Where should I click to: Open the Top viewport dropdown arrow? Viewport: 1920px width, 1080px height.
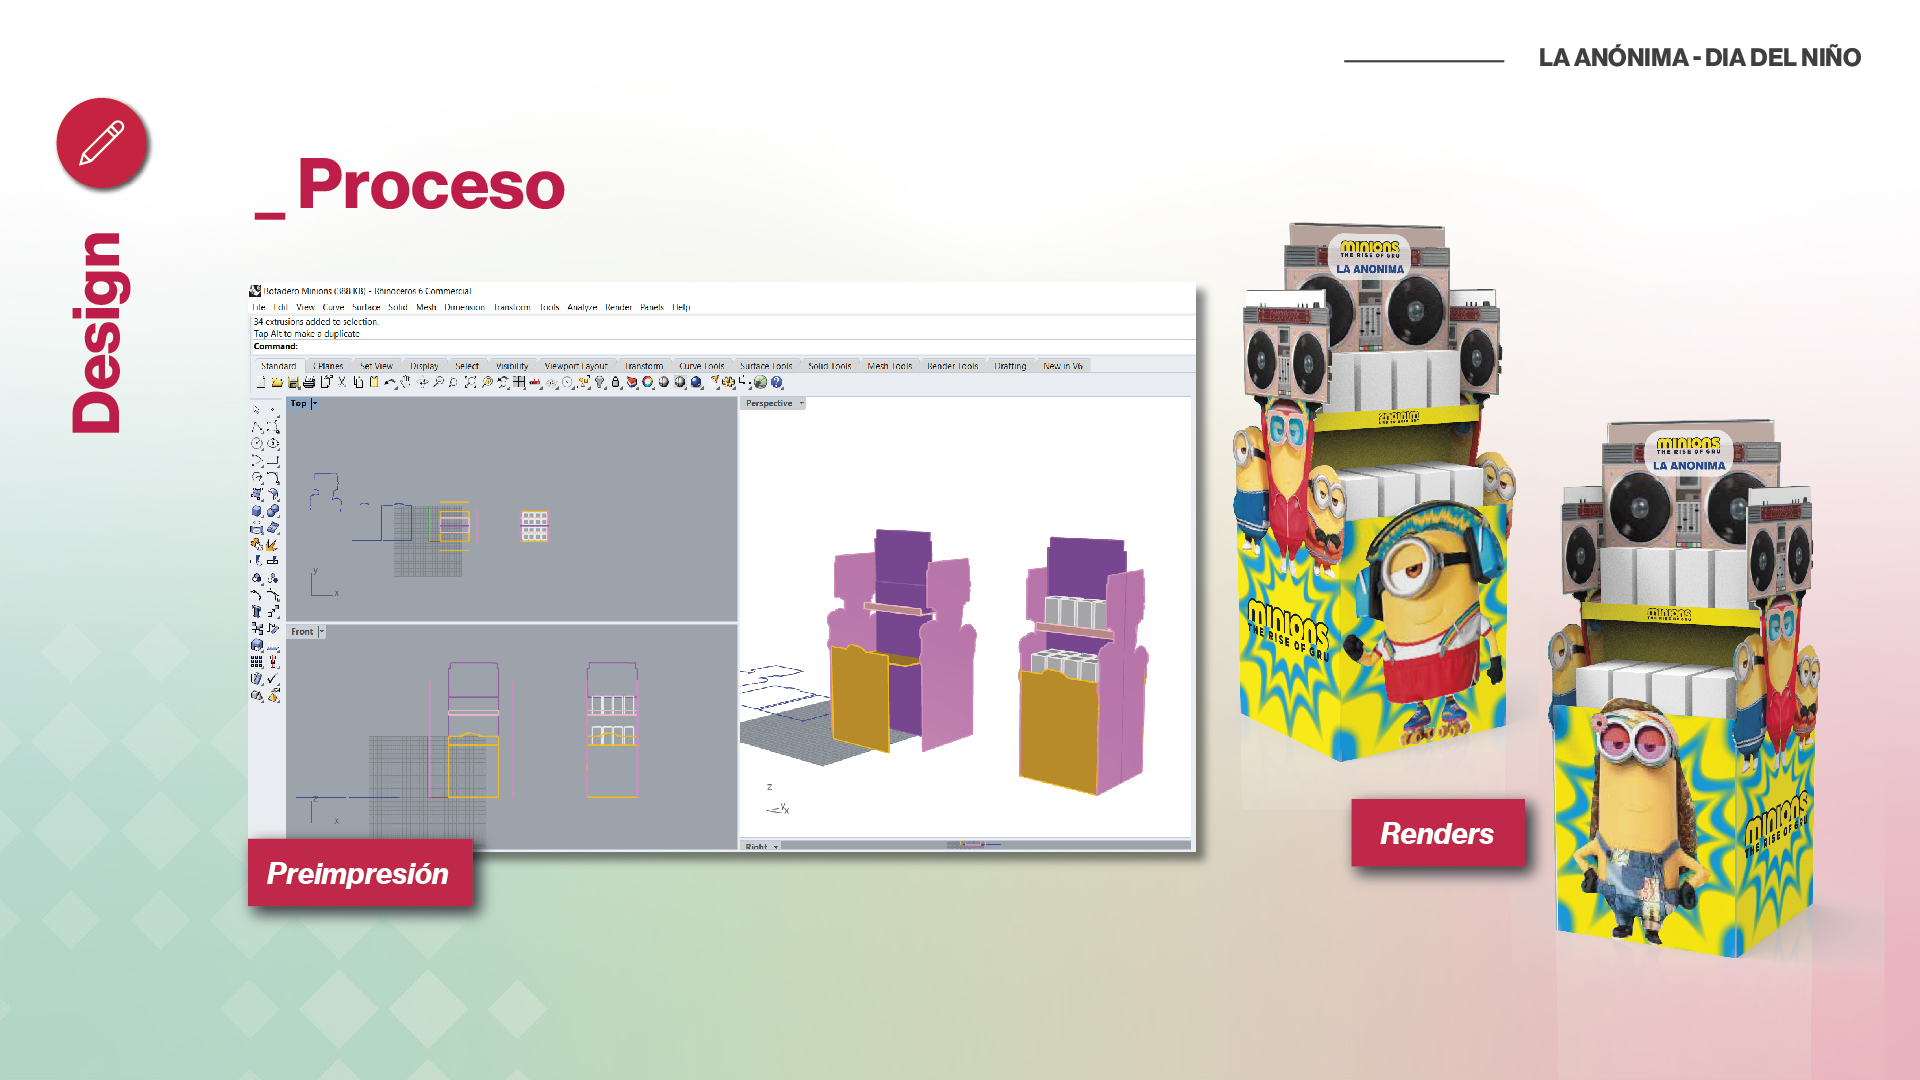pyautogui.click(x=314, y=404)
